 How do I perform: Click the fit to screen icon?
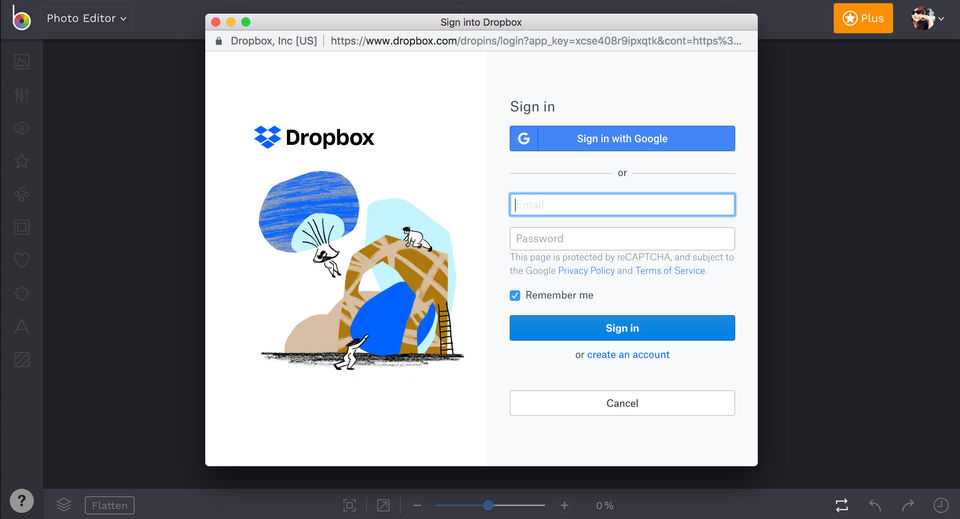tap(349, 506)
